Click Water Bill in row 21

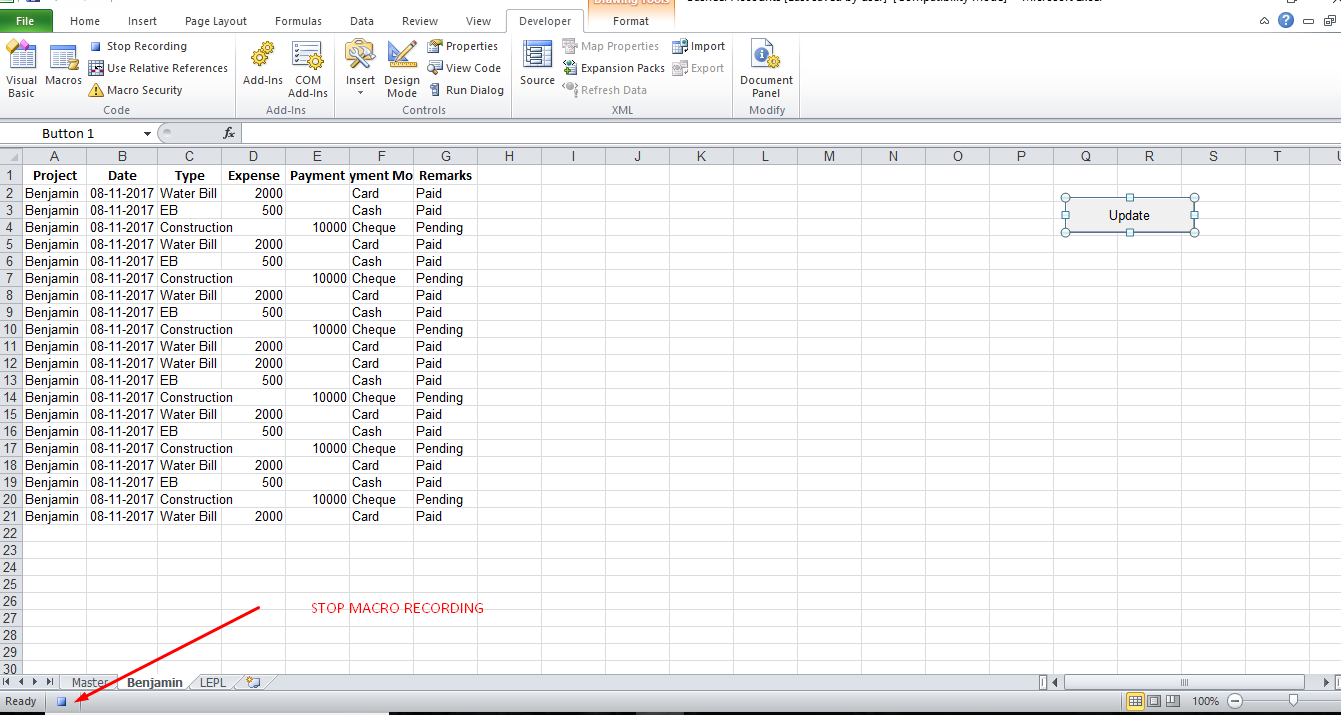click(189, 516)
